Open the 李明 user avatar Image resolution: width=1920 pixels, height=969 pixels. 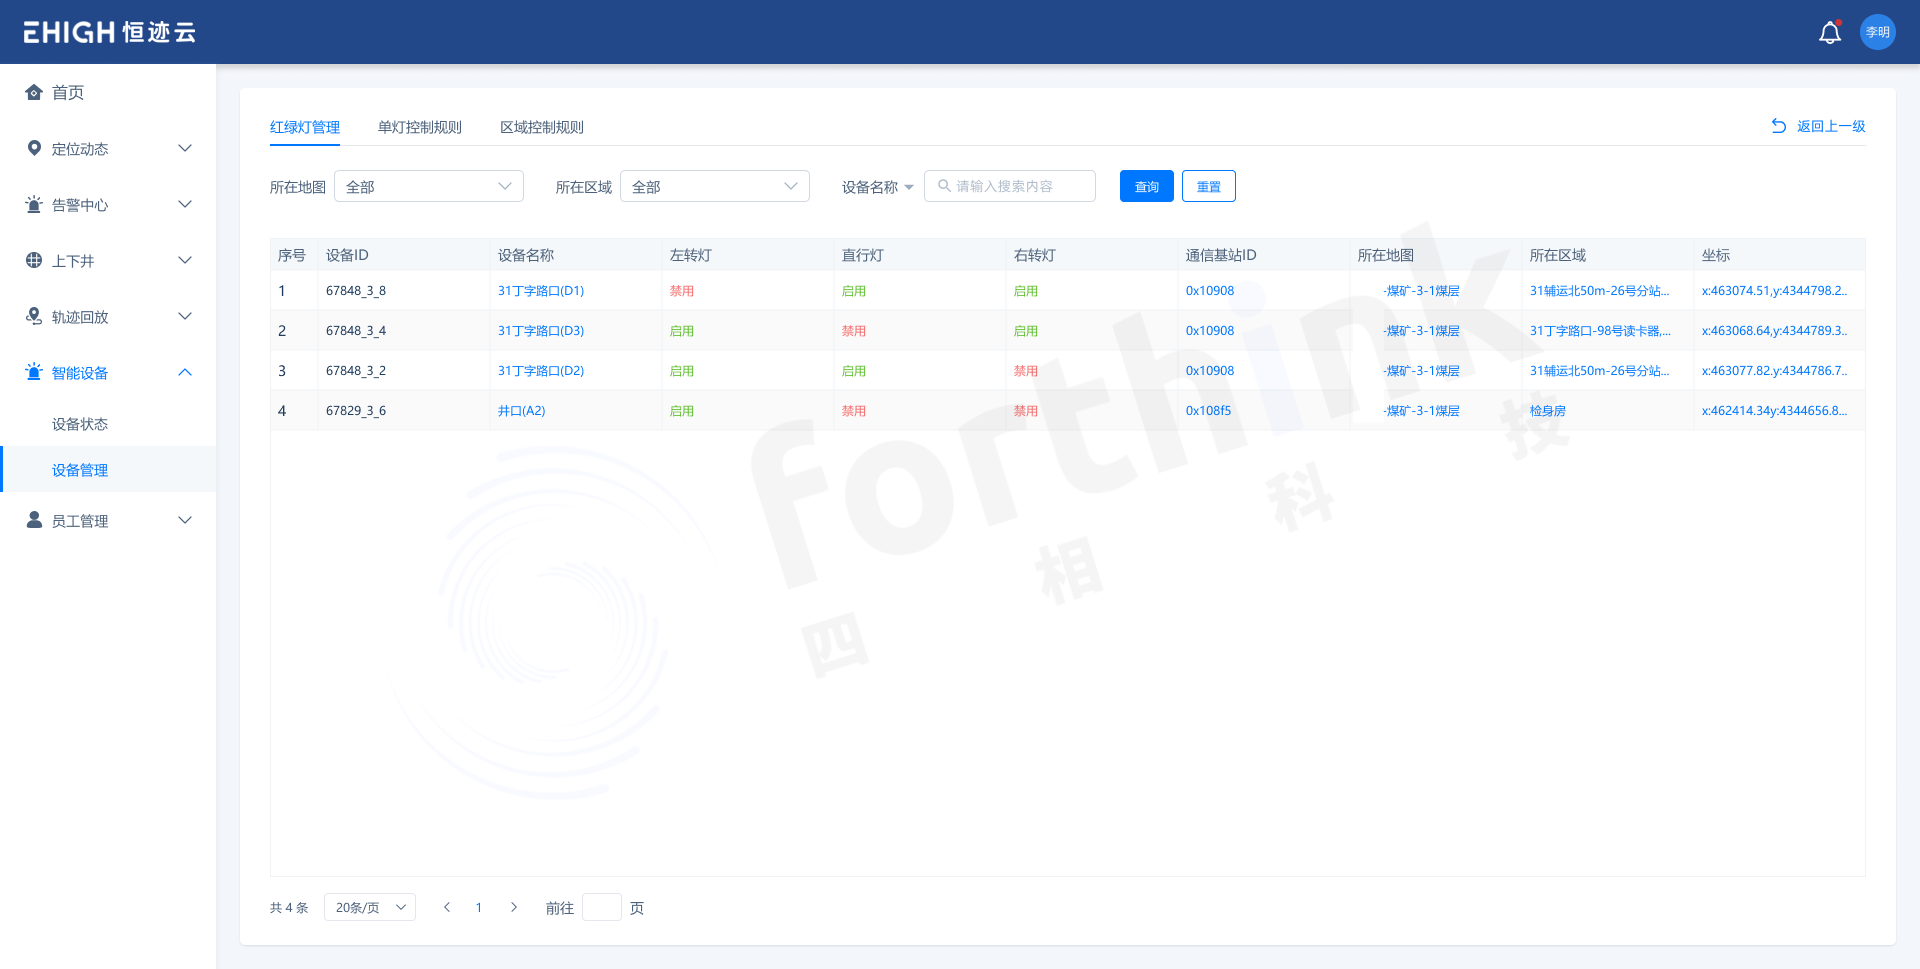pyautogui.click(x=1877, y=32)
